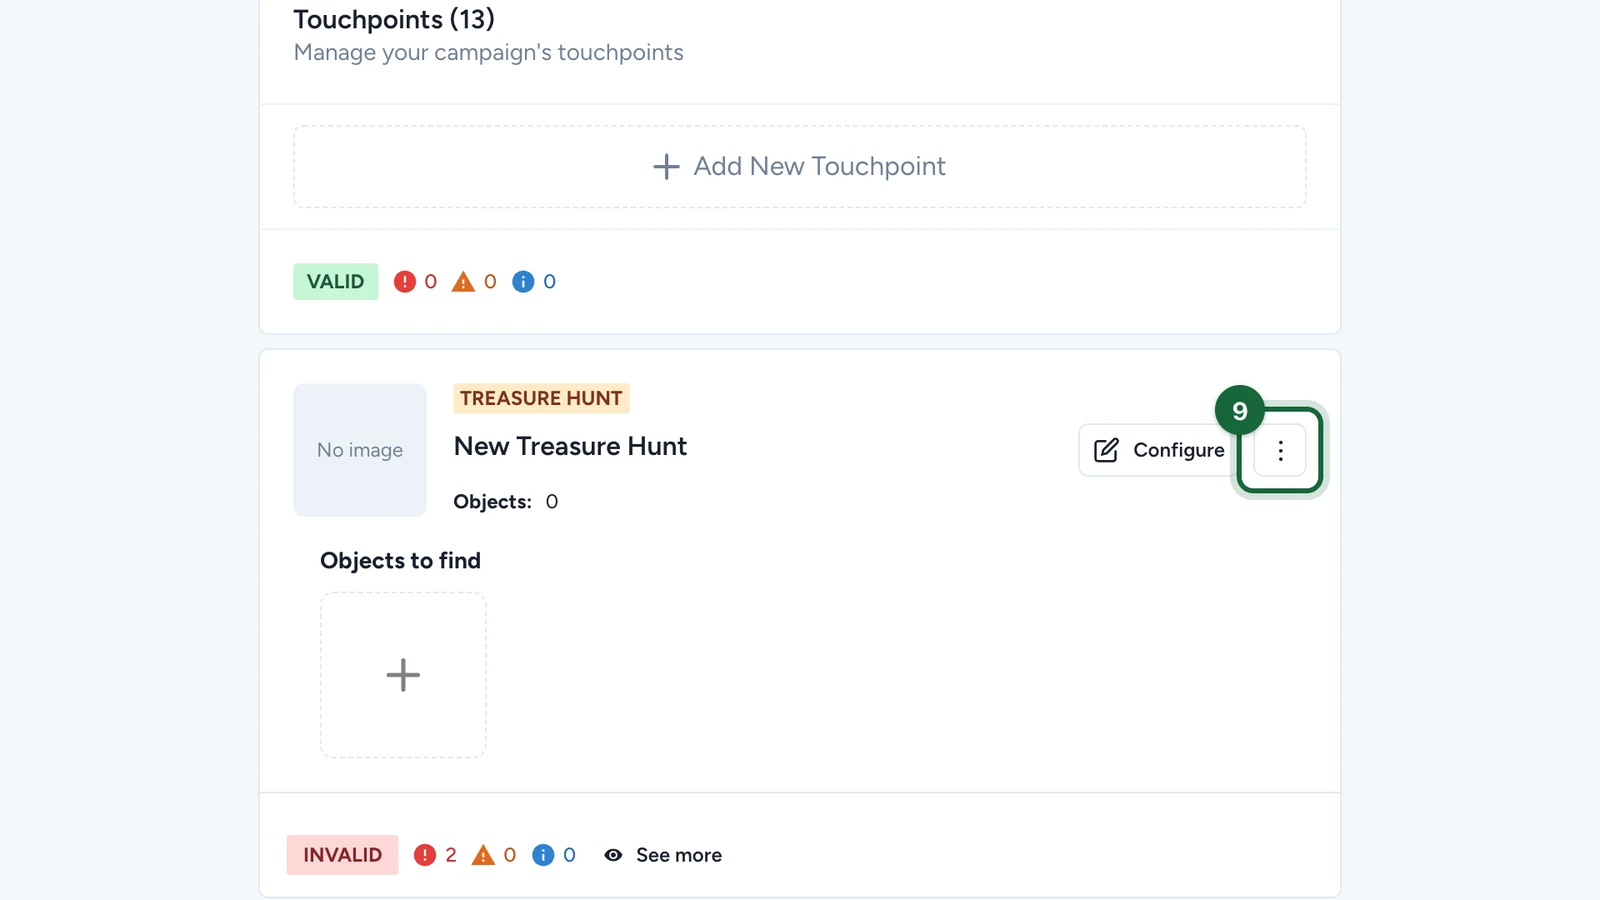Image resolution: width=1600 pixels, height=900 pixels.
Task: Open the three-dot menu for New Treasure Hunt
Action: [1280, 450]
